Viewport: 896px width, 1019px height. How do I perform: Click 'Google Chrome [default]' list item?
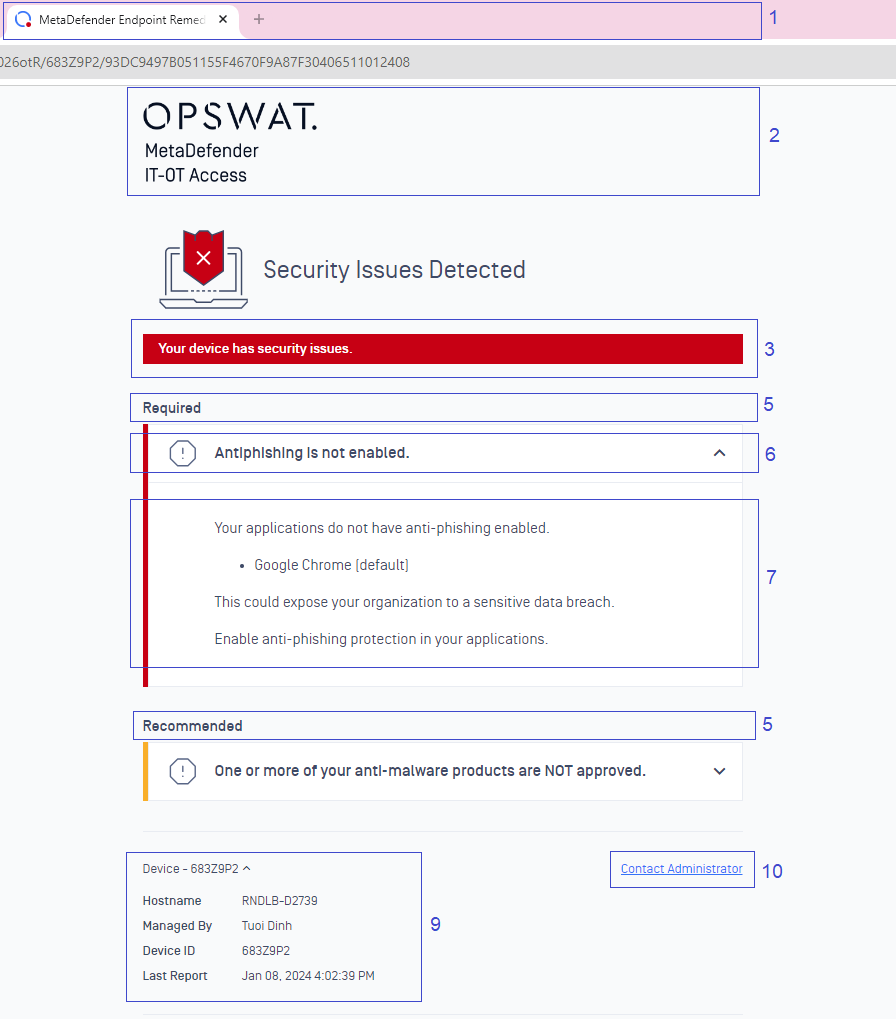(x=331, y=565)
